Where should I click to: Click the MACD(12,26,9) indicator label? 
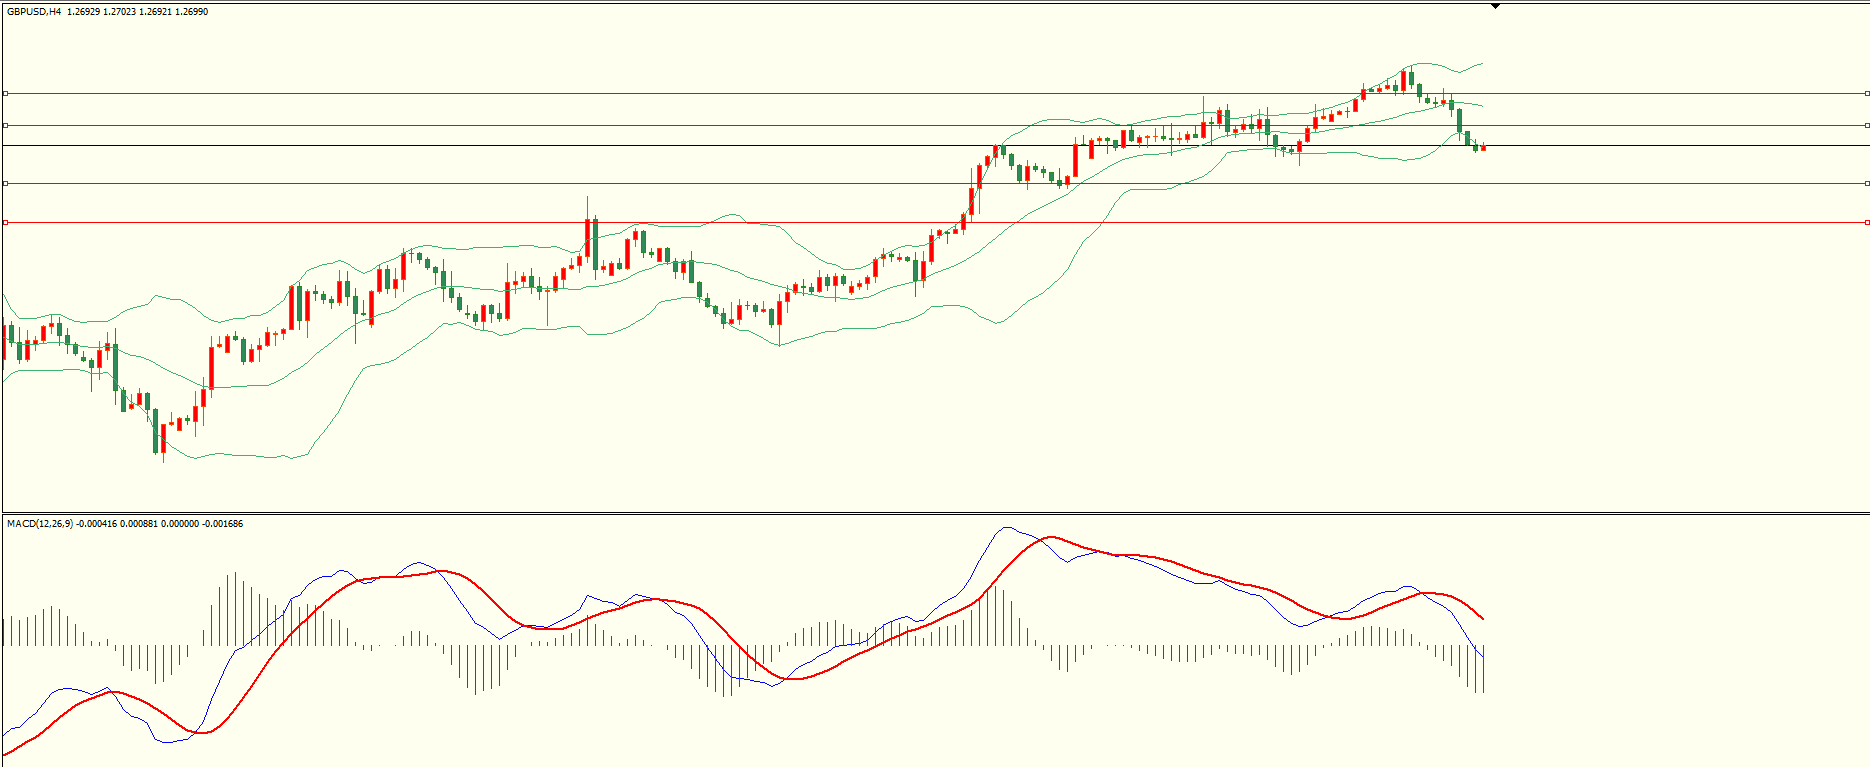[x=40, y=524]
